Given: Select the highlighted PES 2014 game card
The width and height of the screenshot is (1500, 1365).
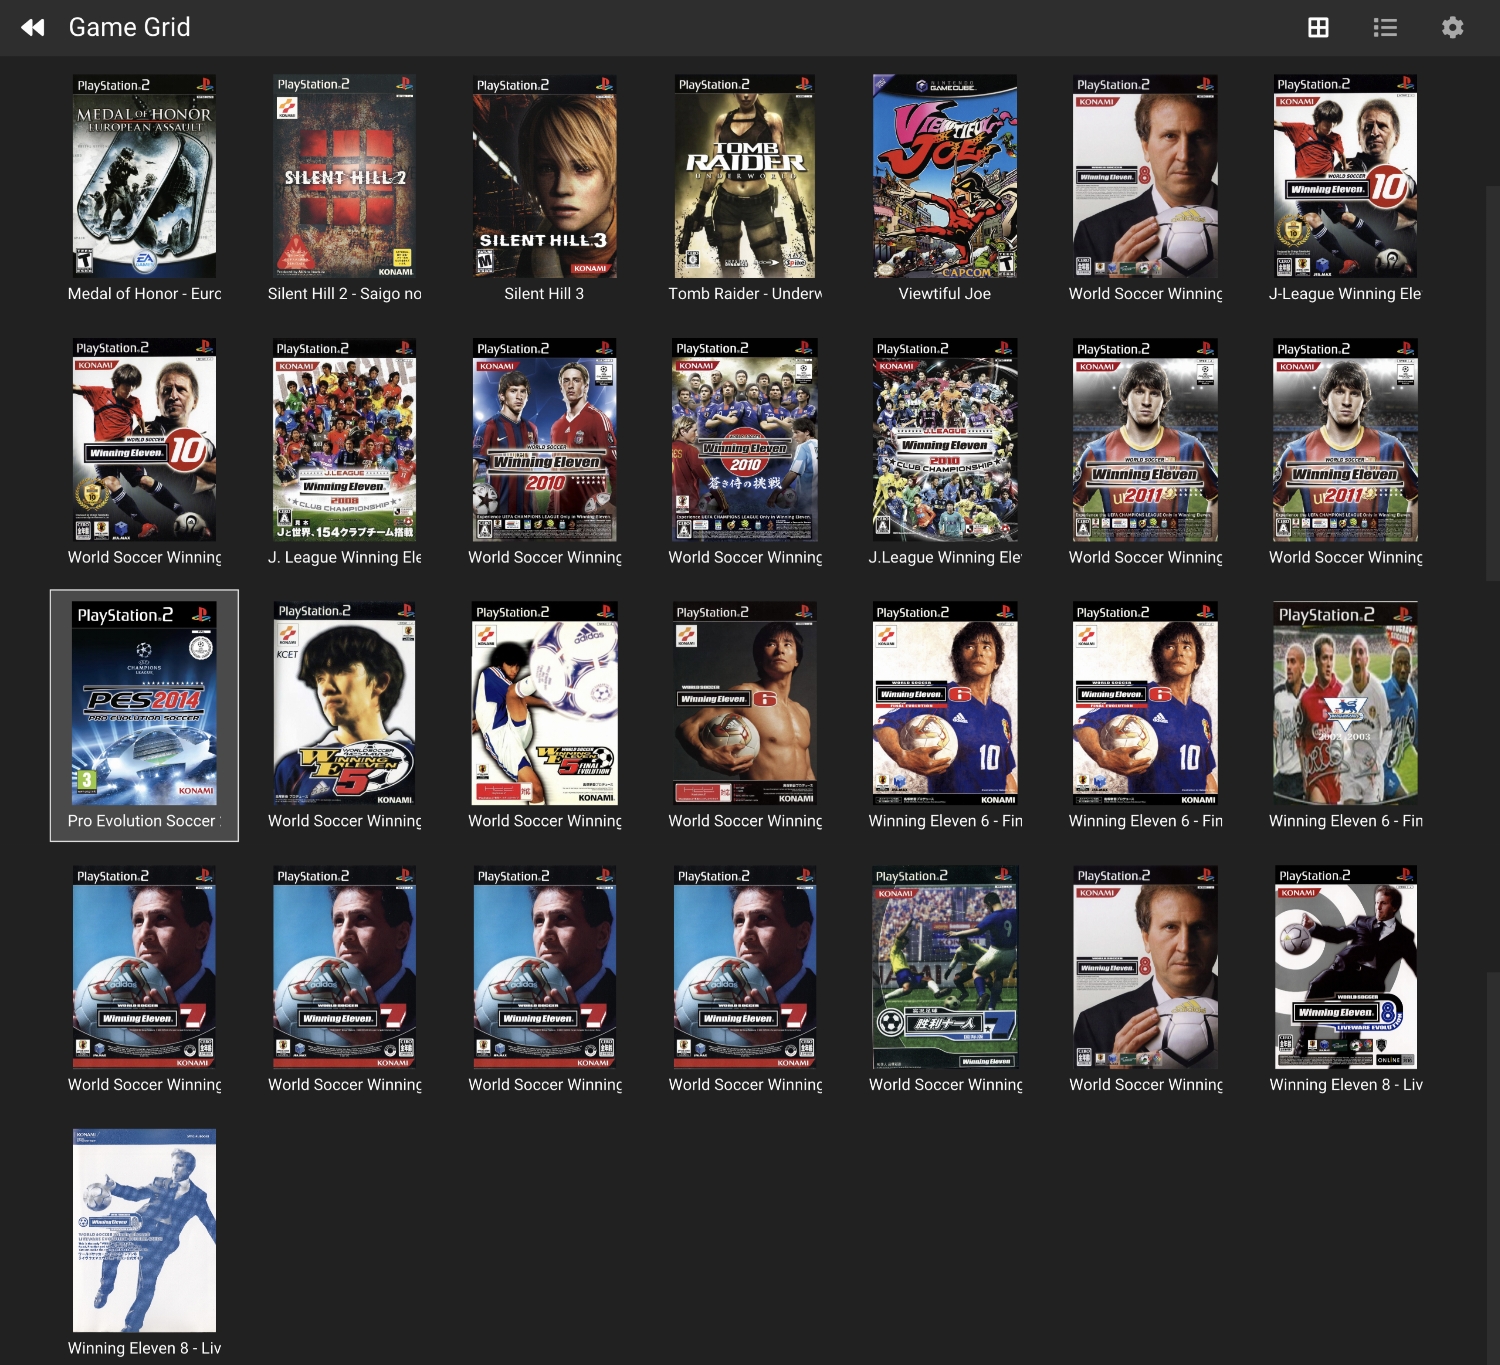Looking at the screenshot, I should (144, 715).
